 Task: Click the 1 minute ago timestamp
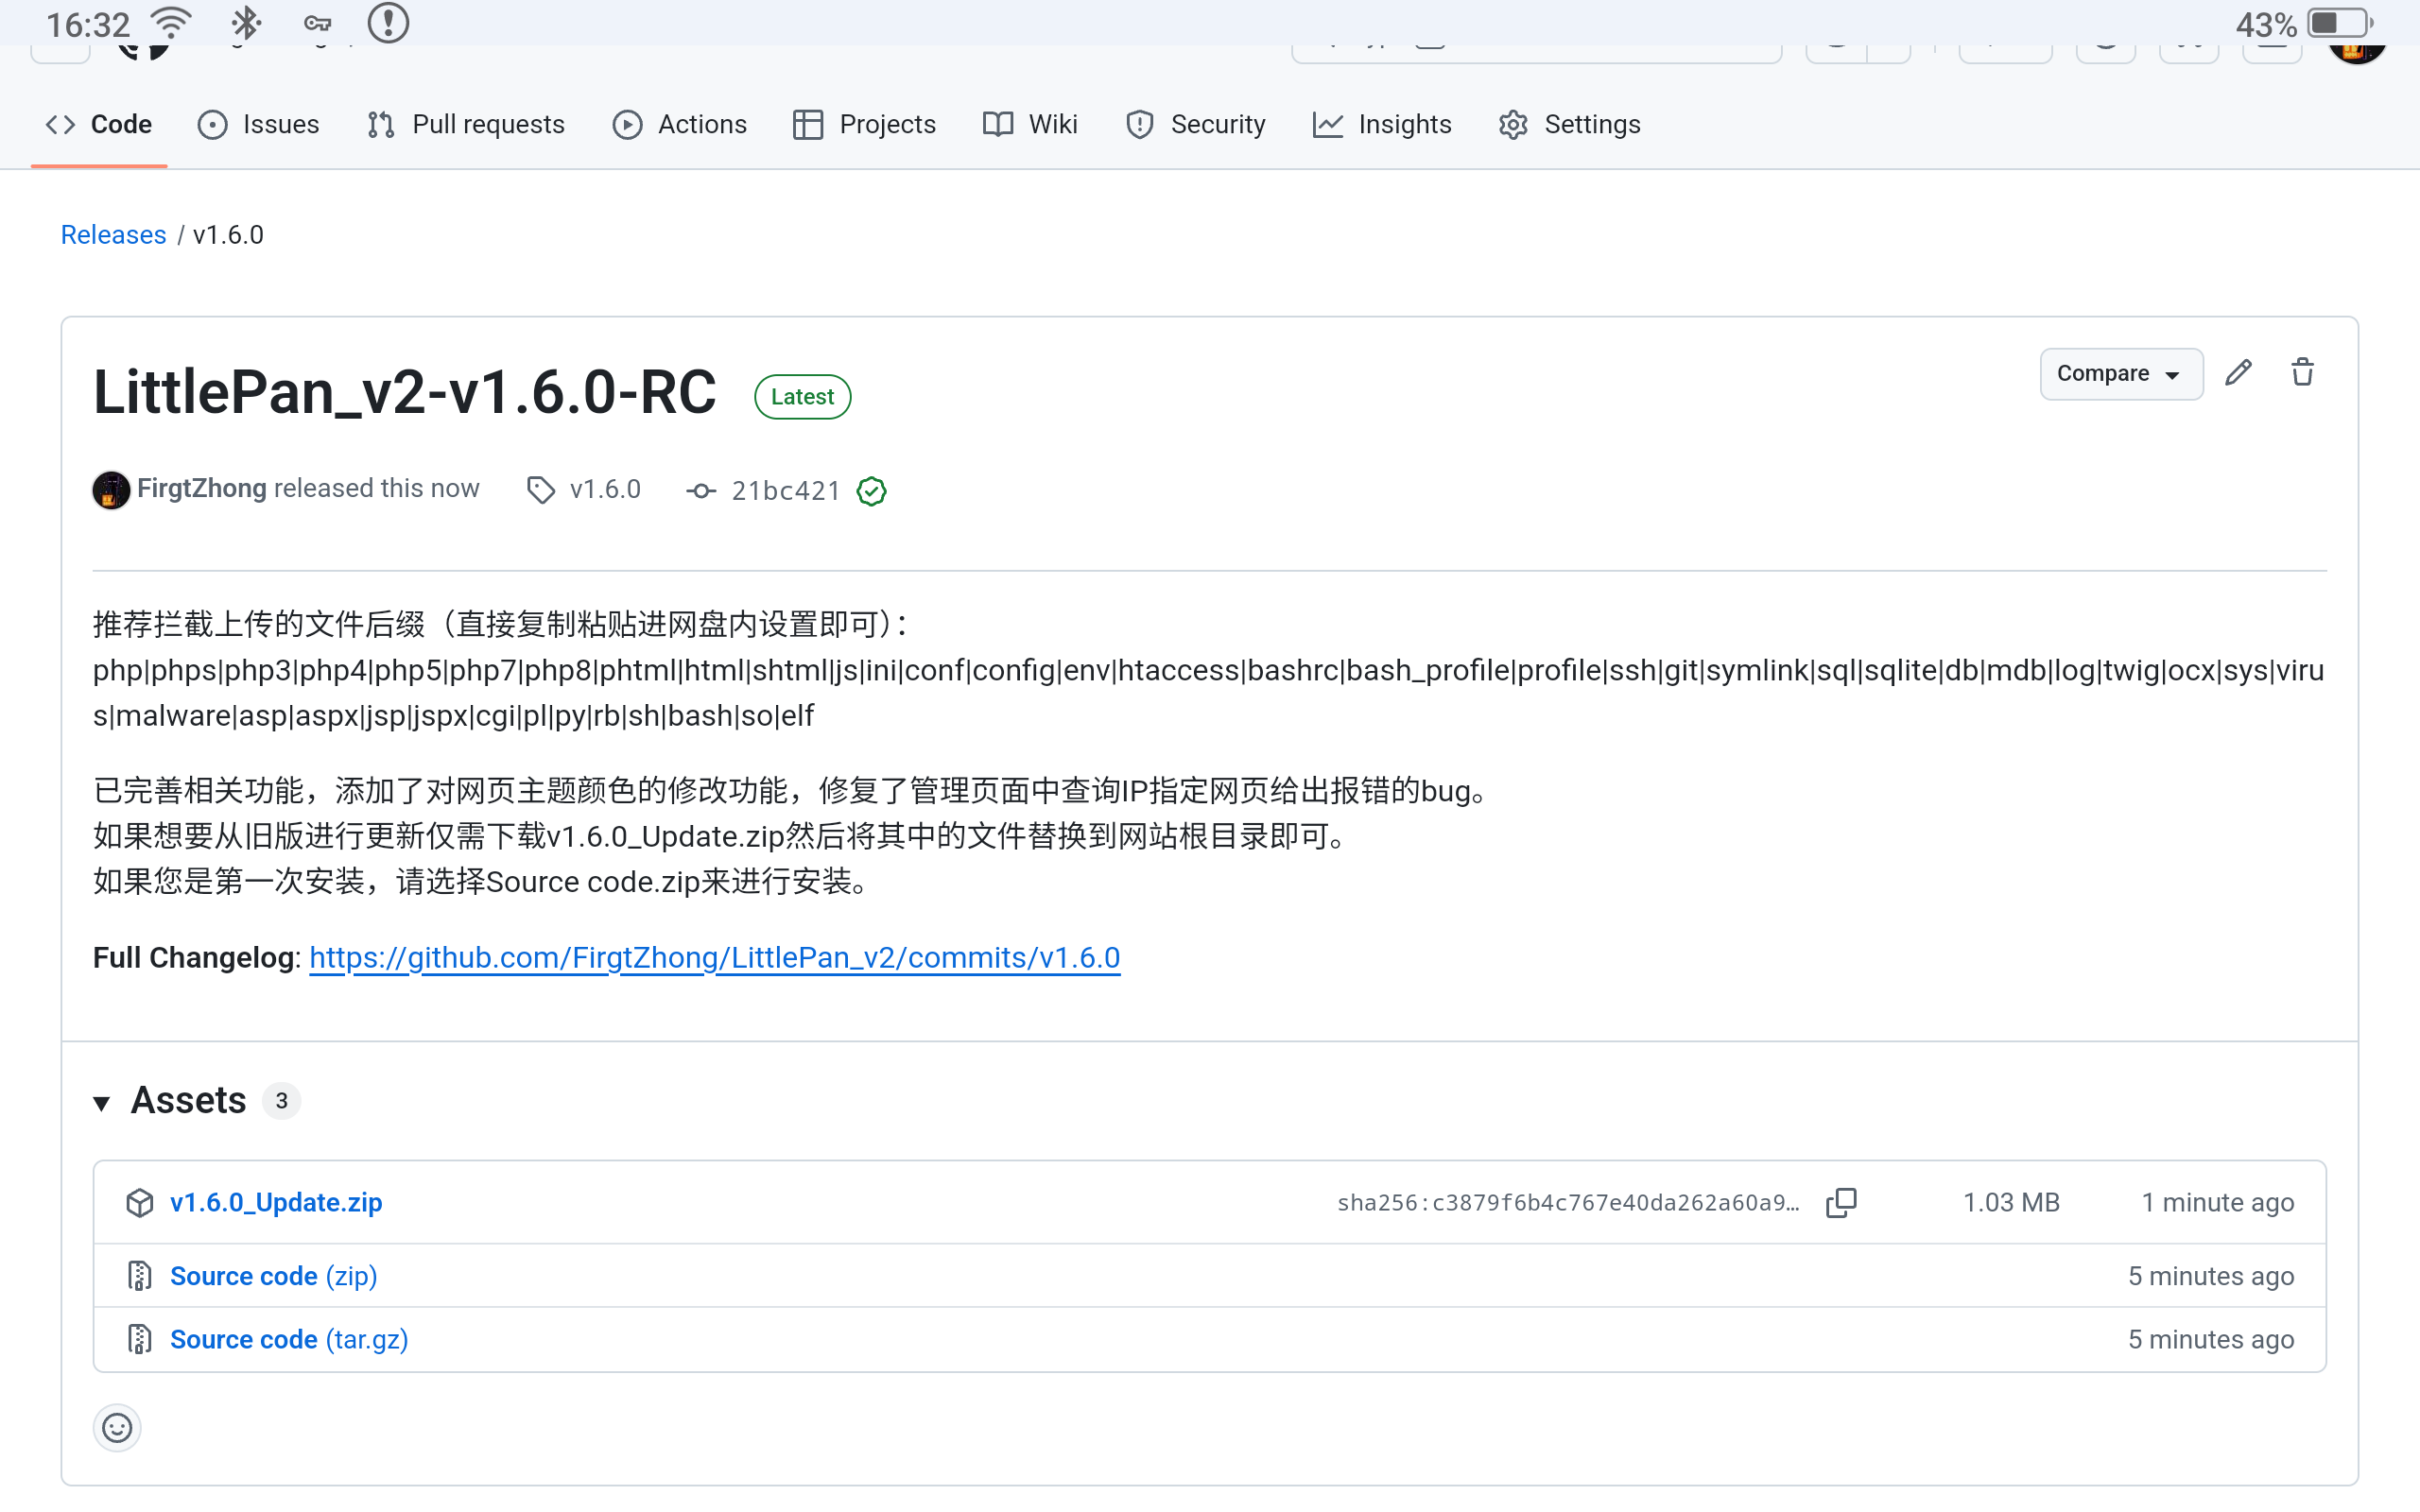[2217, 1203]
